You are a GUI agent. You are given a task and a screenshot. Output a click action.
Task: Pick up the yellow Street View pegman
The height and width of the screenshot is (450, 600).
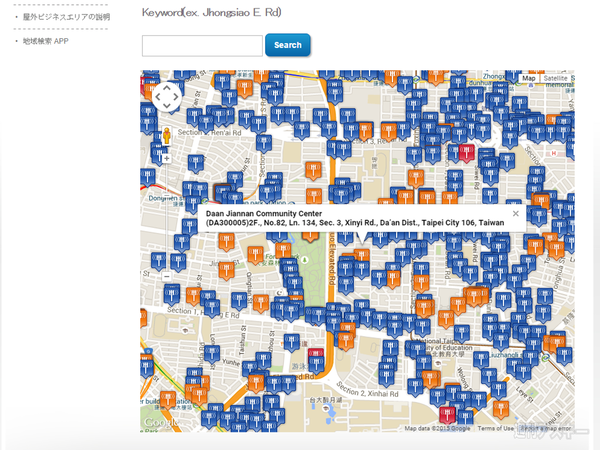[x=167, y=136]
